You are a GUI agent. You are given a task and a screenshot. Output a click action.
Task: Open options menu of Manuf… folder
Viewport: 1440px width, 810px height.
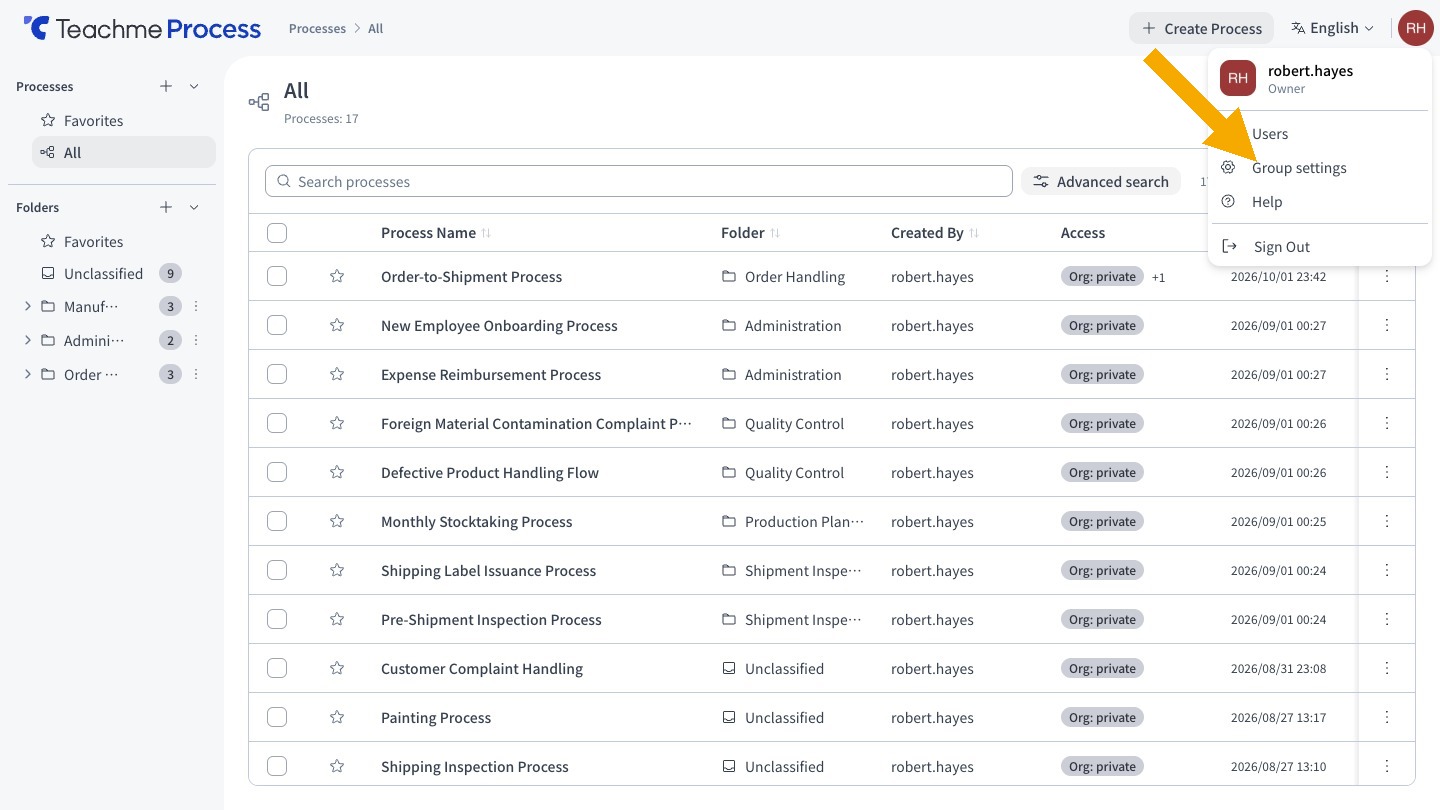point(196,306)
